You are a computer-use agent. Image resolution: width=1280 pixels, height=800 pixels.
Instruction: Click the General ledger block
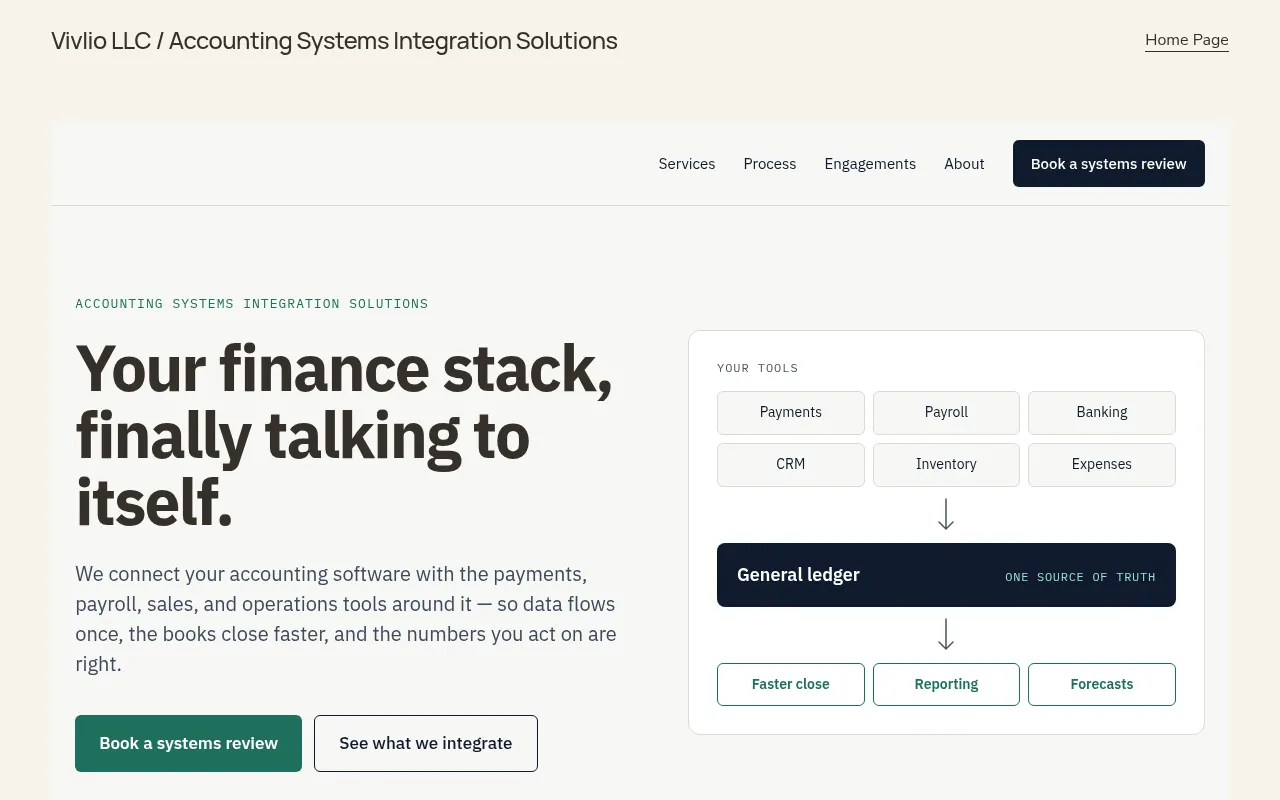click(x=946, y=575)
